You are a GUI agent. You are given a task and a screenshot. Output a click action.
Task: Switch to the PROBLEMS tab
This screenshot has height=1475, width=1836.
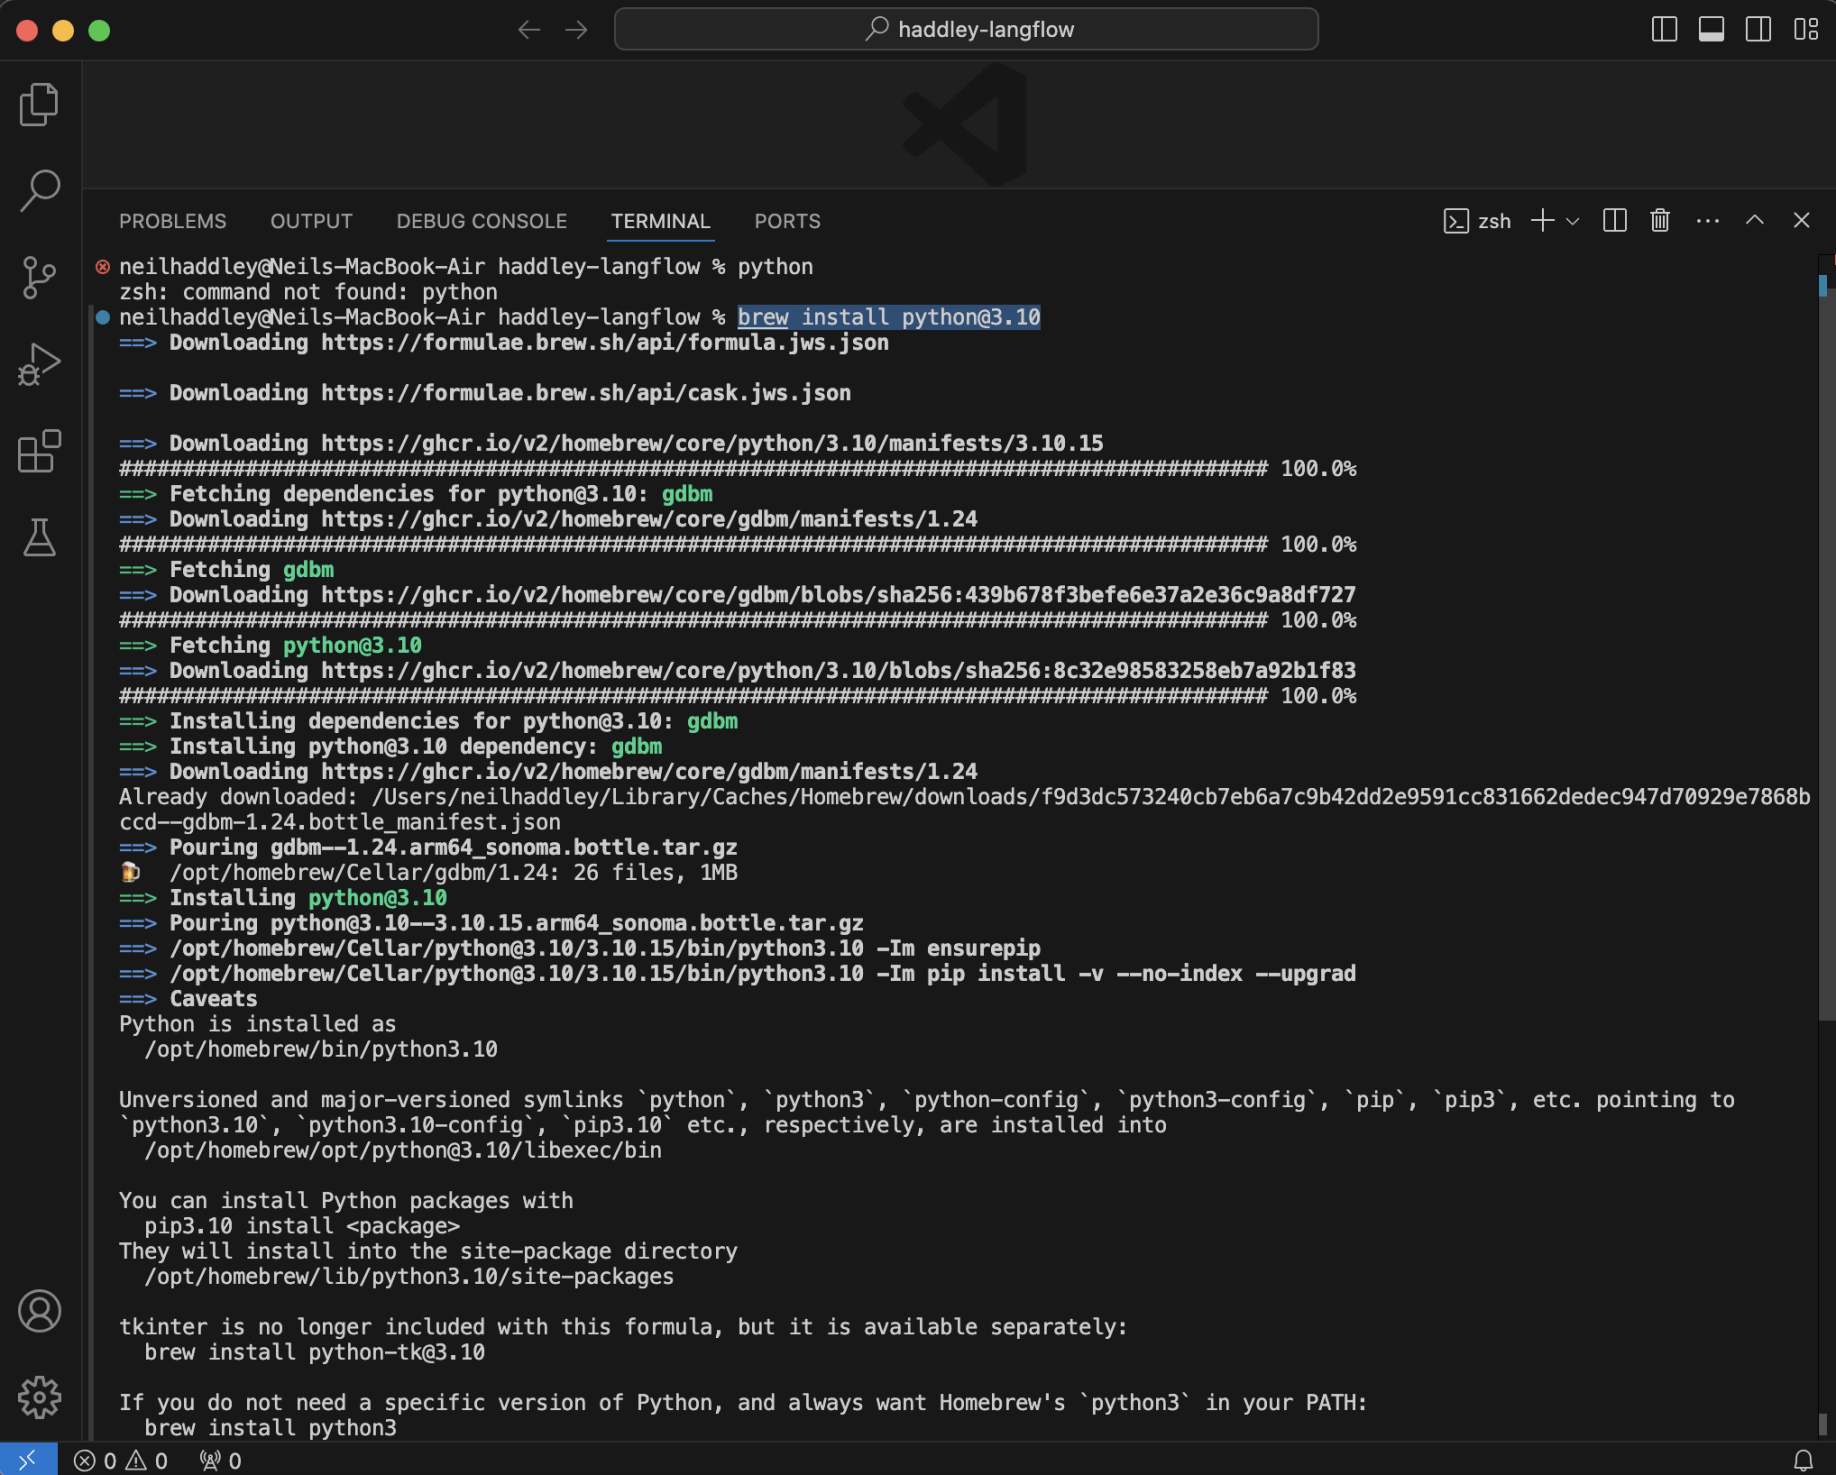click(173, 221)
